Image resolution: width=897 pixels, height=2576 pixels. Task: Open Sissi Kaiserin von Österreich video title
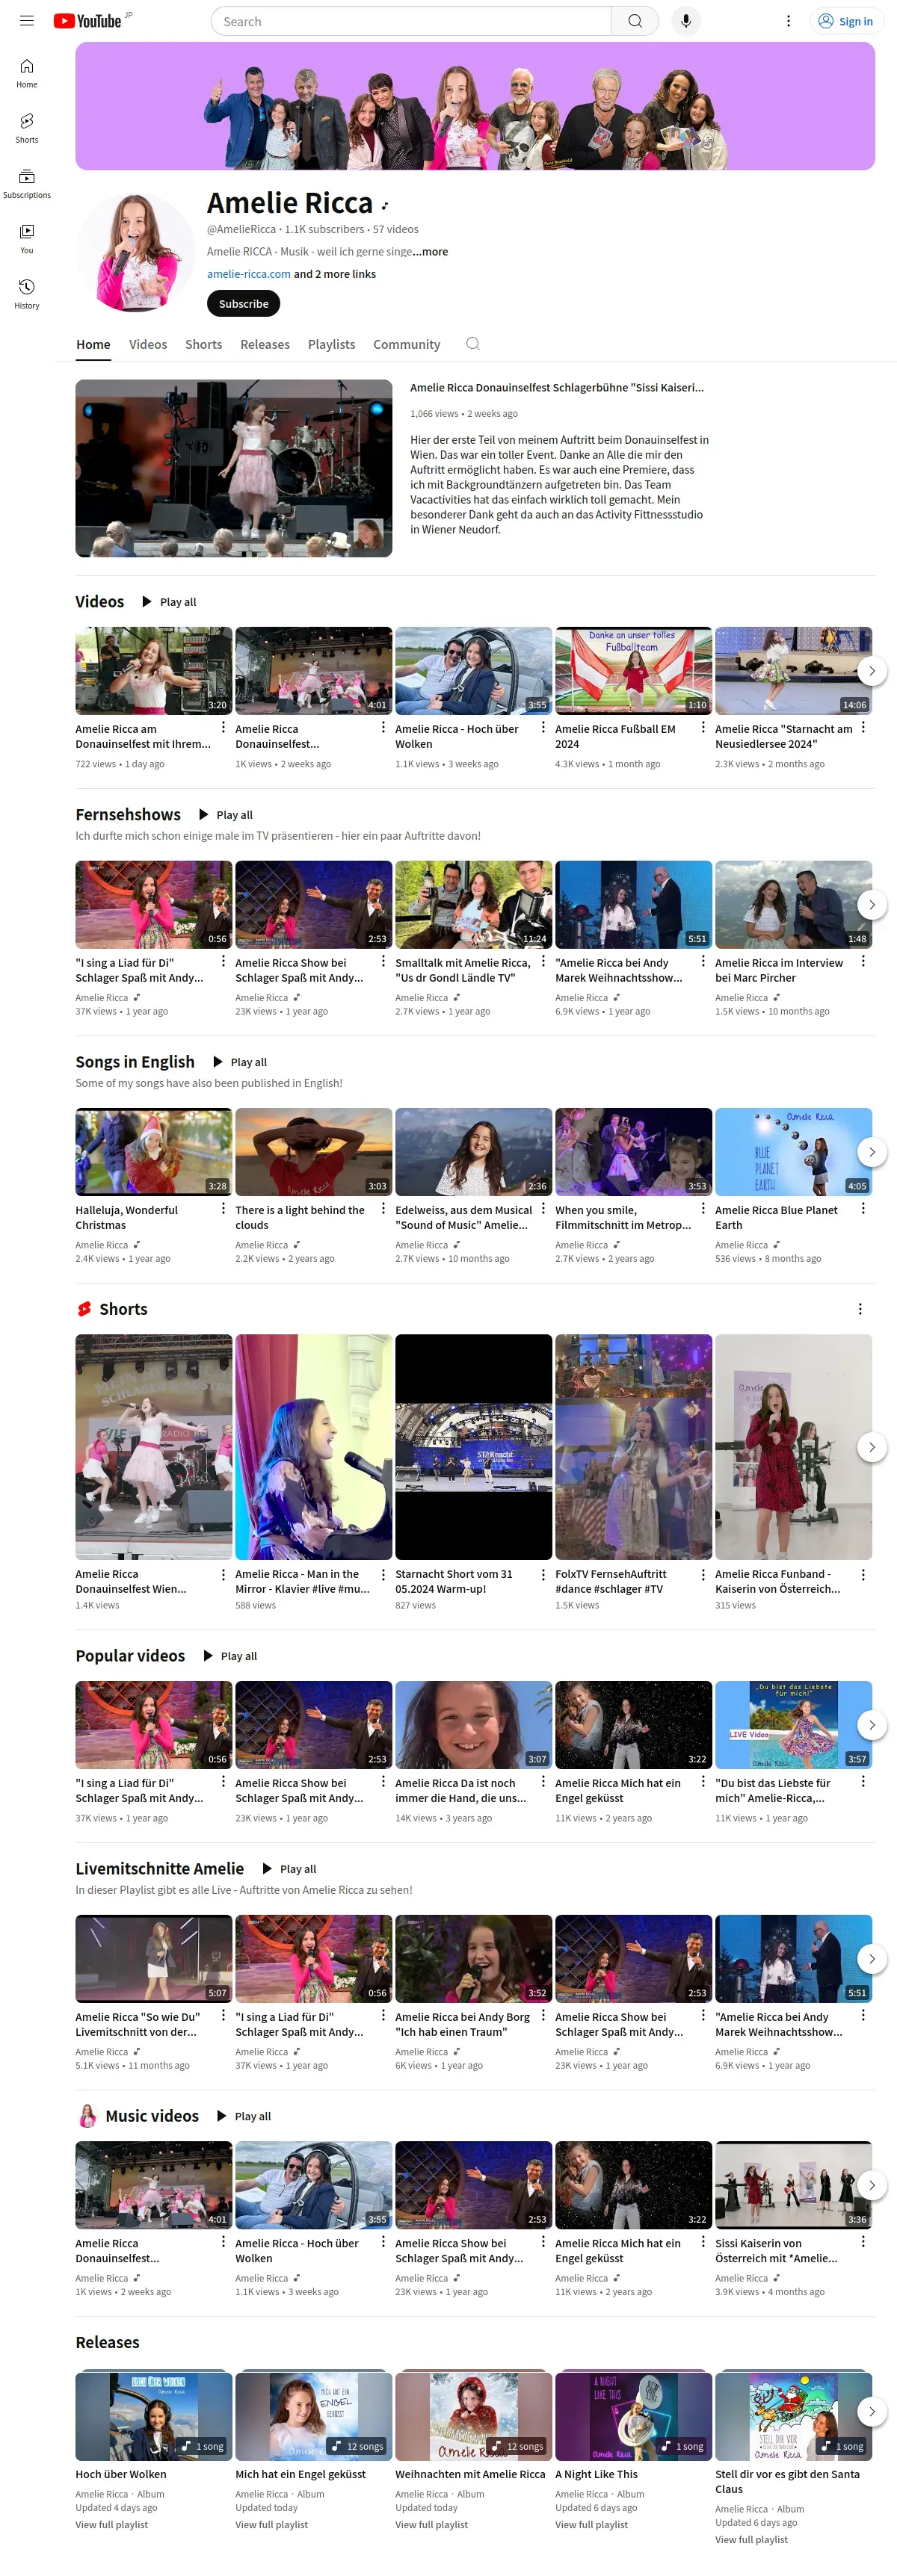776,2250
